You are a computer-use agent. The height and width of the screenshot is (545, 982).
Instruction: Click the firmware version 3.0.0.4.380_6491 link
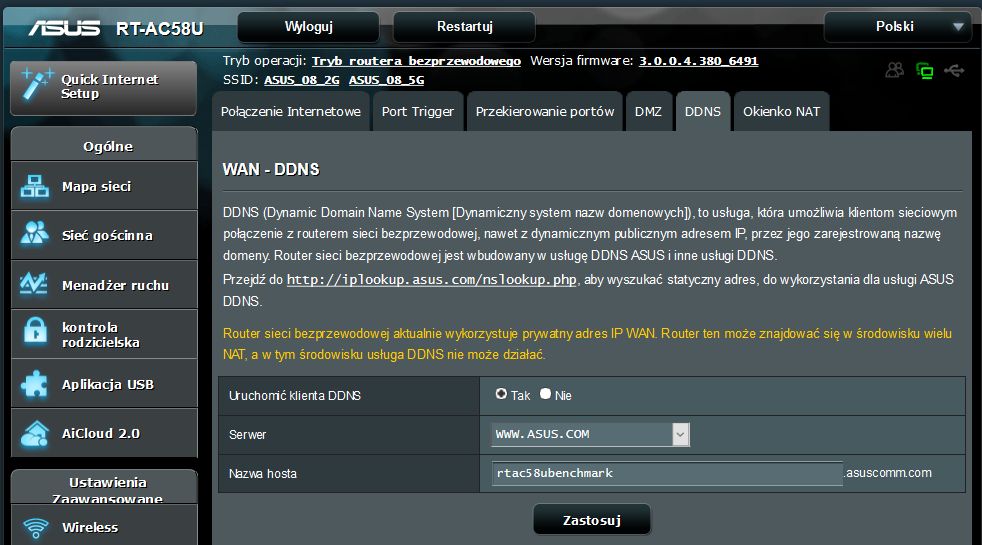click(698, 61)
